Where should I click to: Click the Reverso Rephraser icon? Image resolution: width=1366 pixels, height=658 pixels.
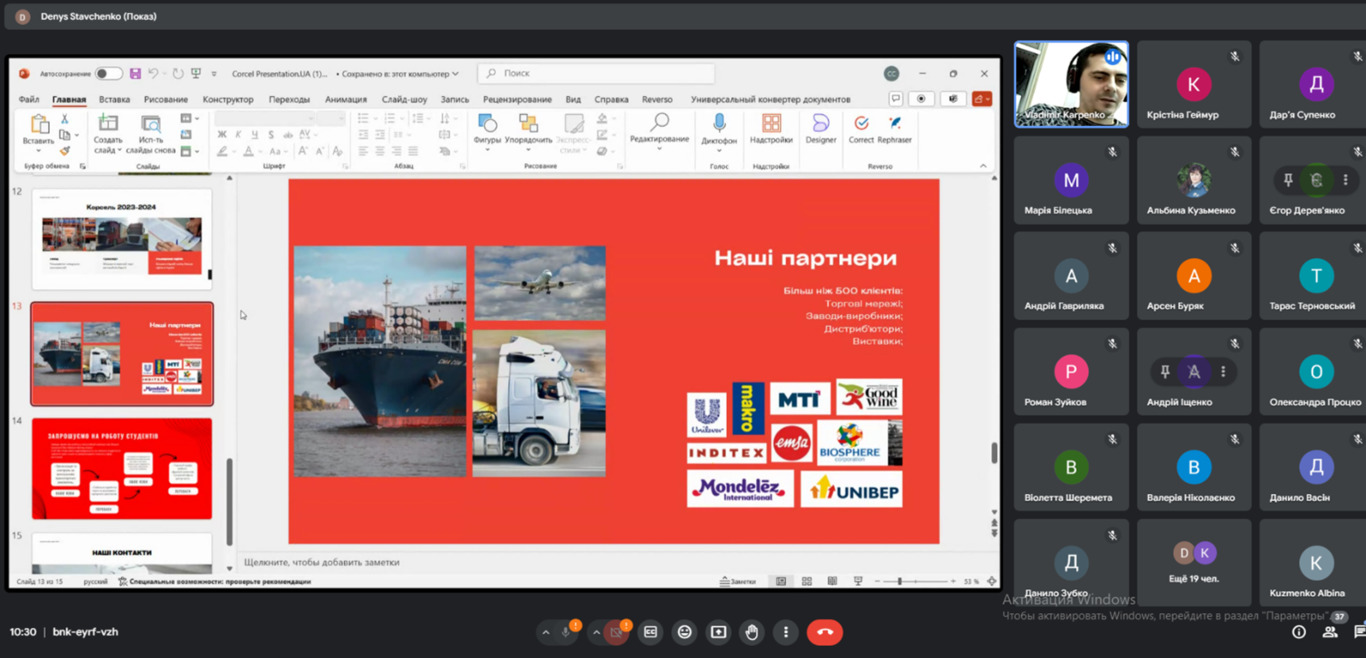(x=895, y=123)
